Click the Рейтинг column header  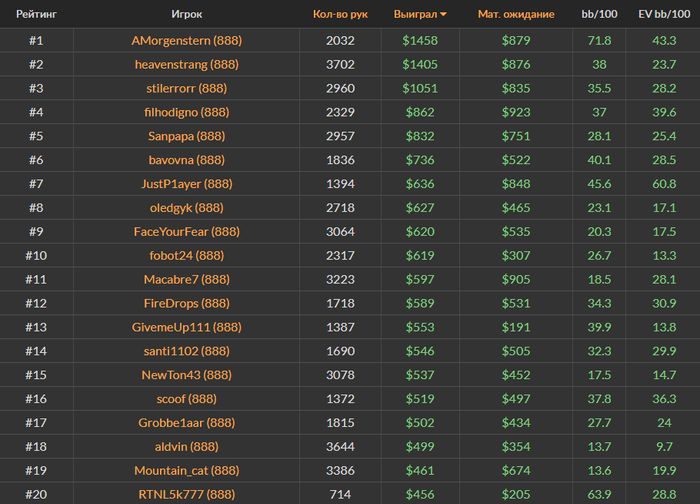pos(36,15)
